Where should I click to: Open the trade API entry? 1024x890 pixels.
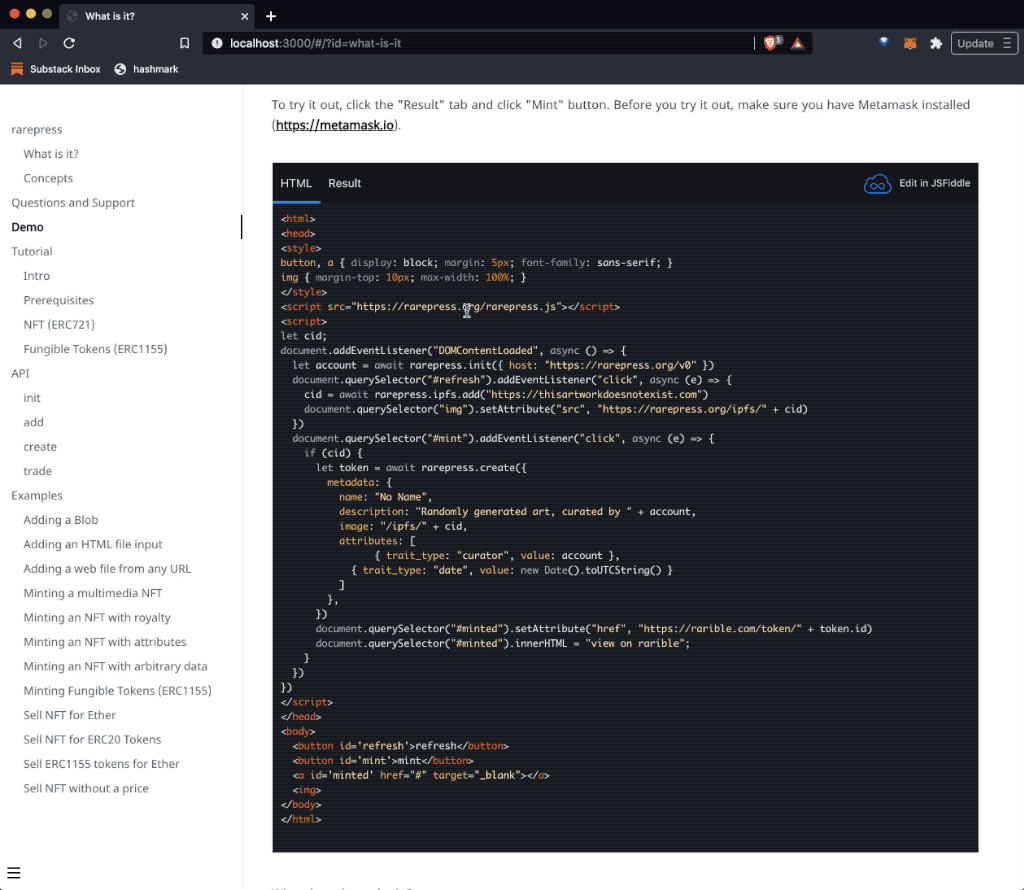click(37, 471)
